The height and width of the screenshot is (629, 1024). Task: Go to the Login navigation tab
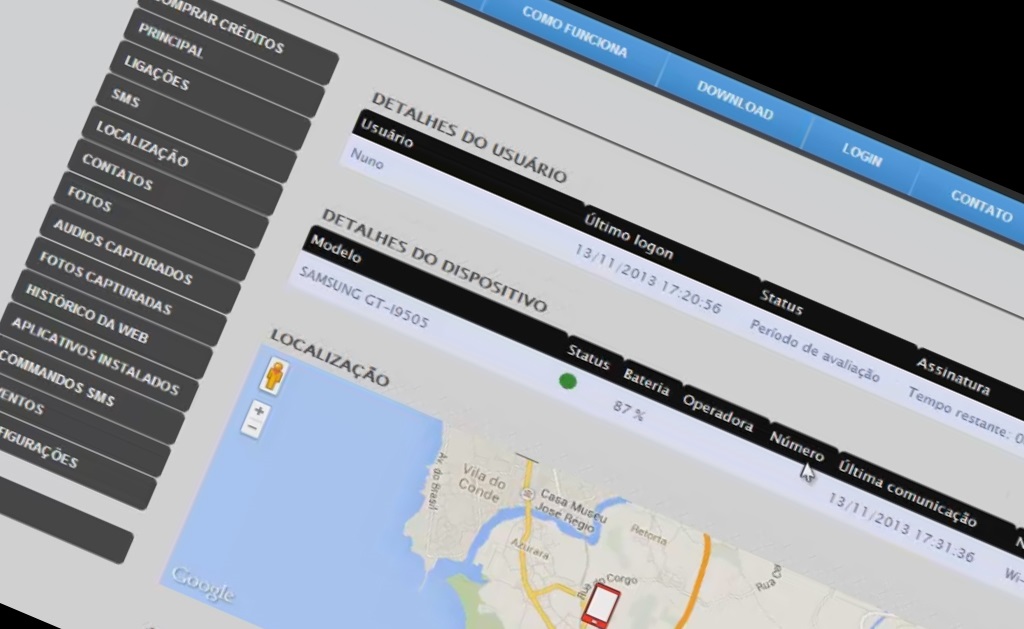[861, 155]
